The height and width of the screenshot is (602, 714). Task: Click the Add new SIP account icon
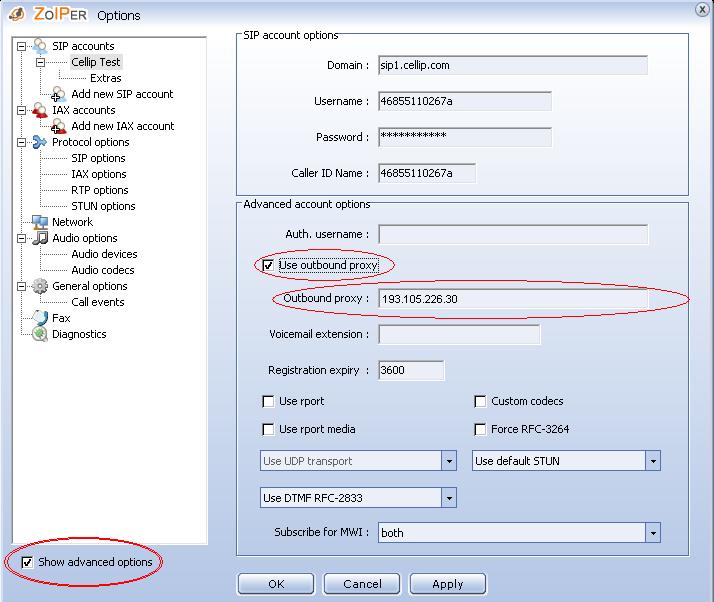pyautogui.click(x=58, y=94)
